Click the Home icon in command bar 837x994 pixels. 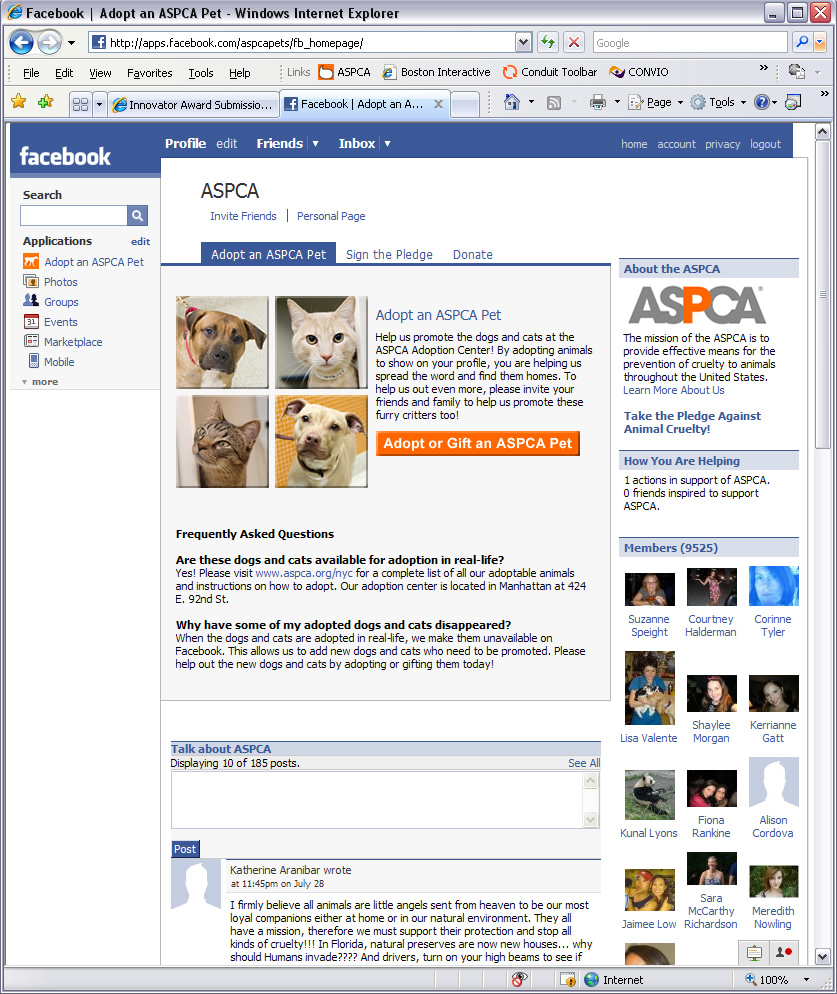512,102
